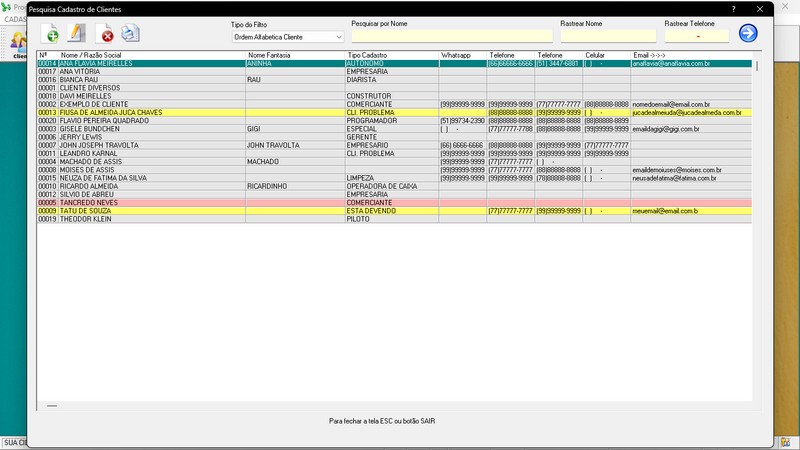Click the ESTA DEVENDO cell
Image resolution: width=800 pixels, height=450 pixels.
coord(392,211)
